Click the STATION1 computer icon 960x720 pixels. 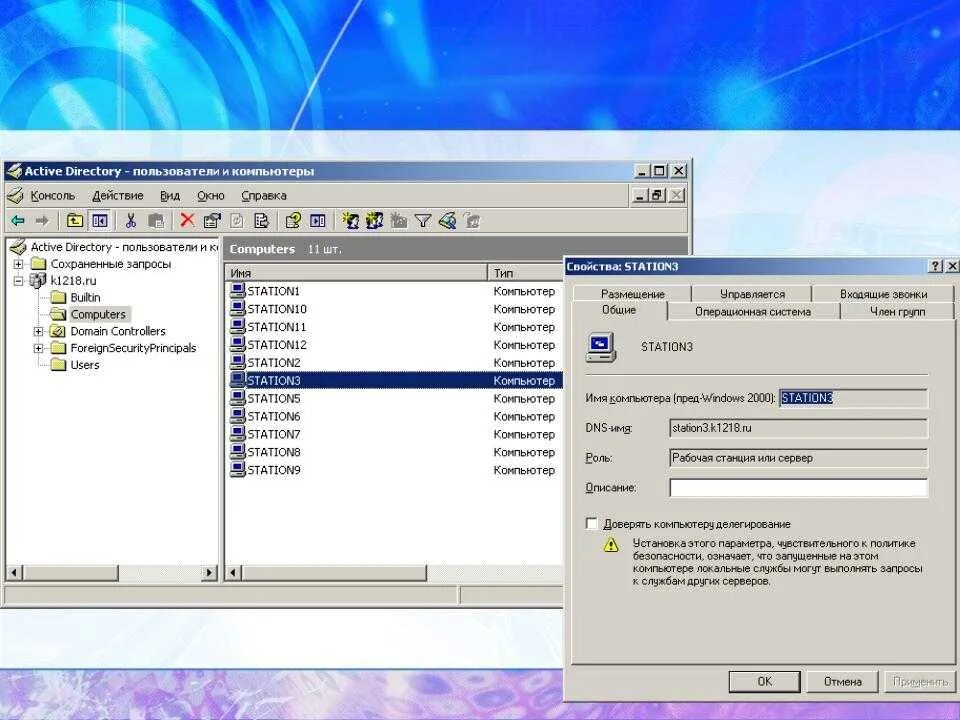pos(238,291)
